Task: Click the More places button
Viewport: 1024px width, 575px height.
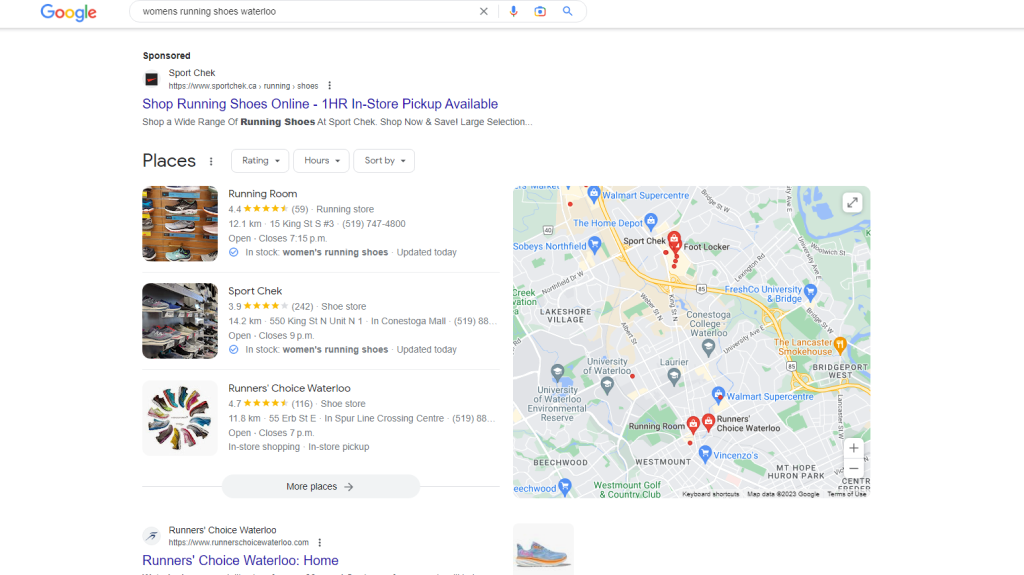Action: tap(320, 487)
